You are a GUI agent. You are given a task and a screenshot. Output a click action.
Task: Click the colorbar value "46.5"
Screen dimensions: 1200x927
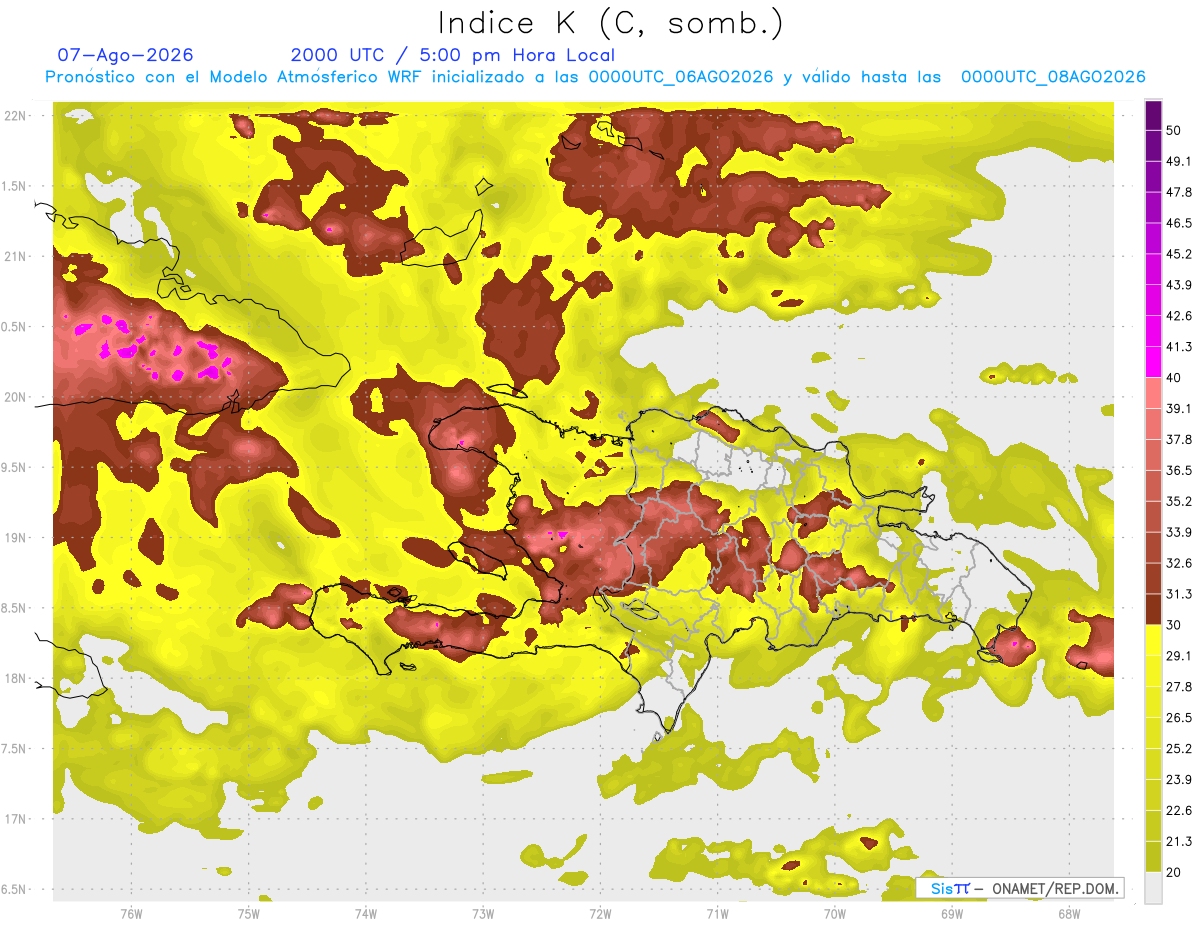[1179, 223]
